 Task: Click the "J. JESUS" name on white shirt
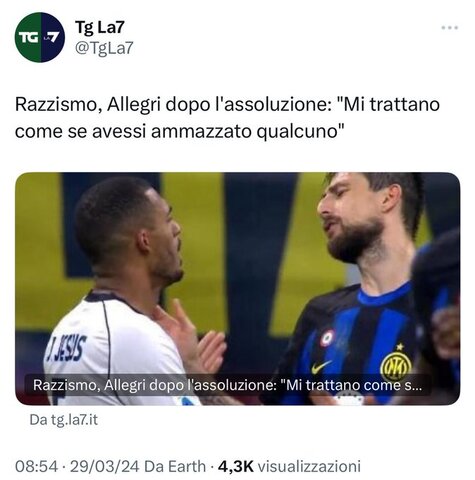point(66,349)
